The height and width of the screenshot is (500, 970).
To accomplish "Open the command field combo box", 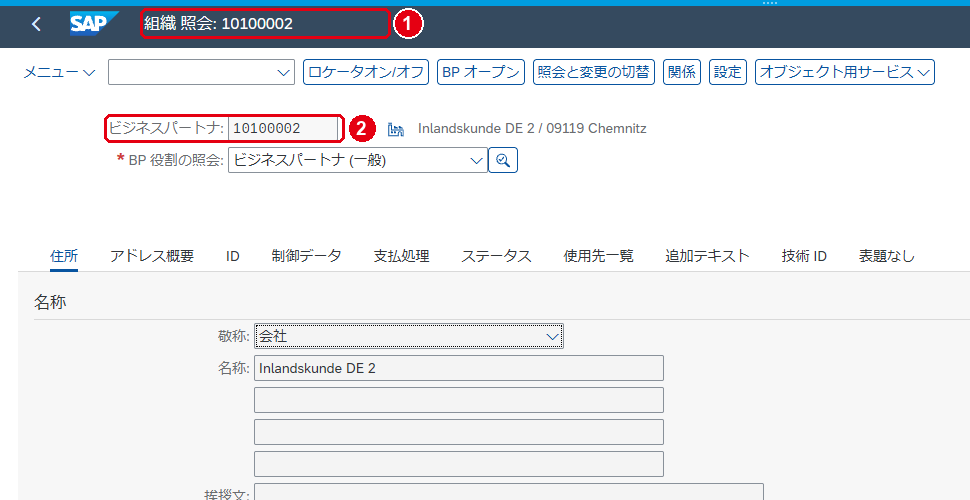I will coord(201,72).
